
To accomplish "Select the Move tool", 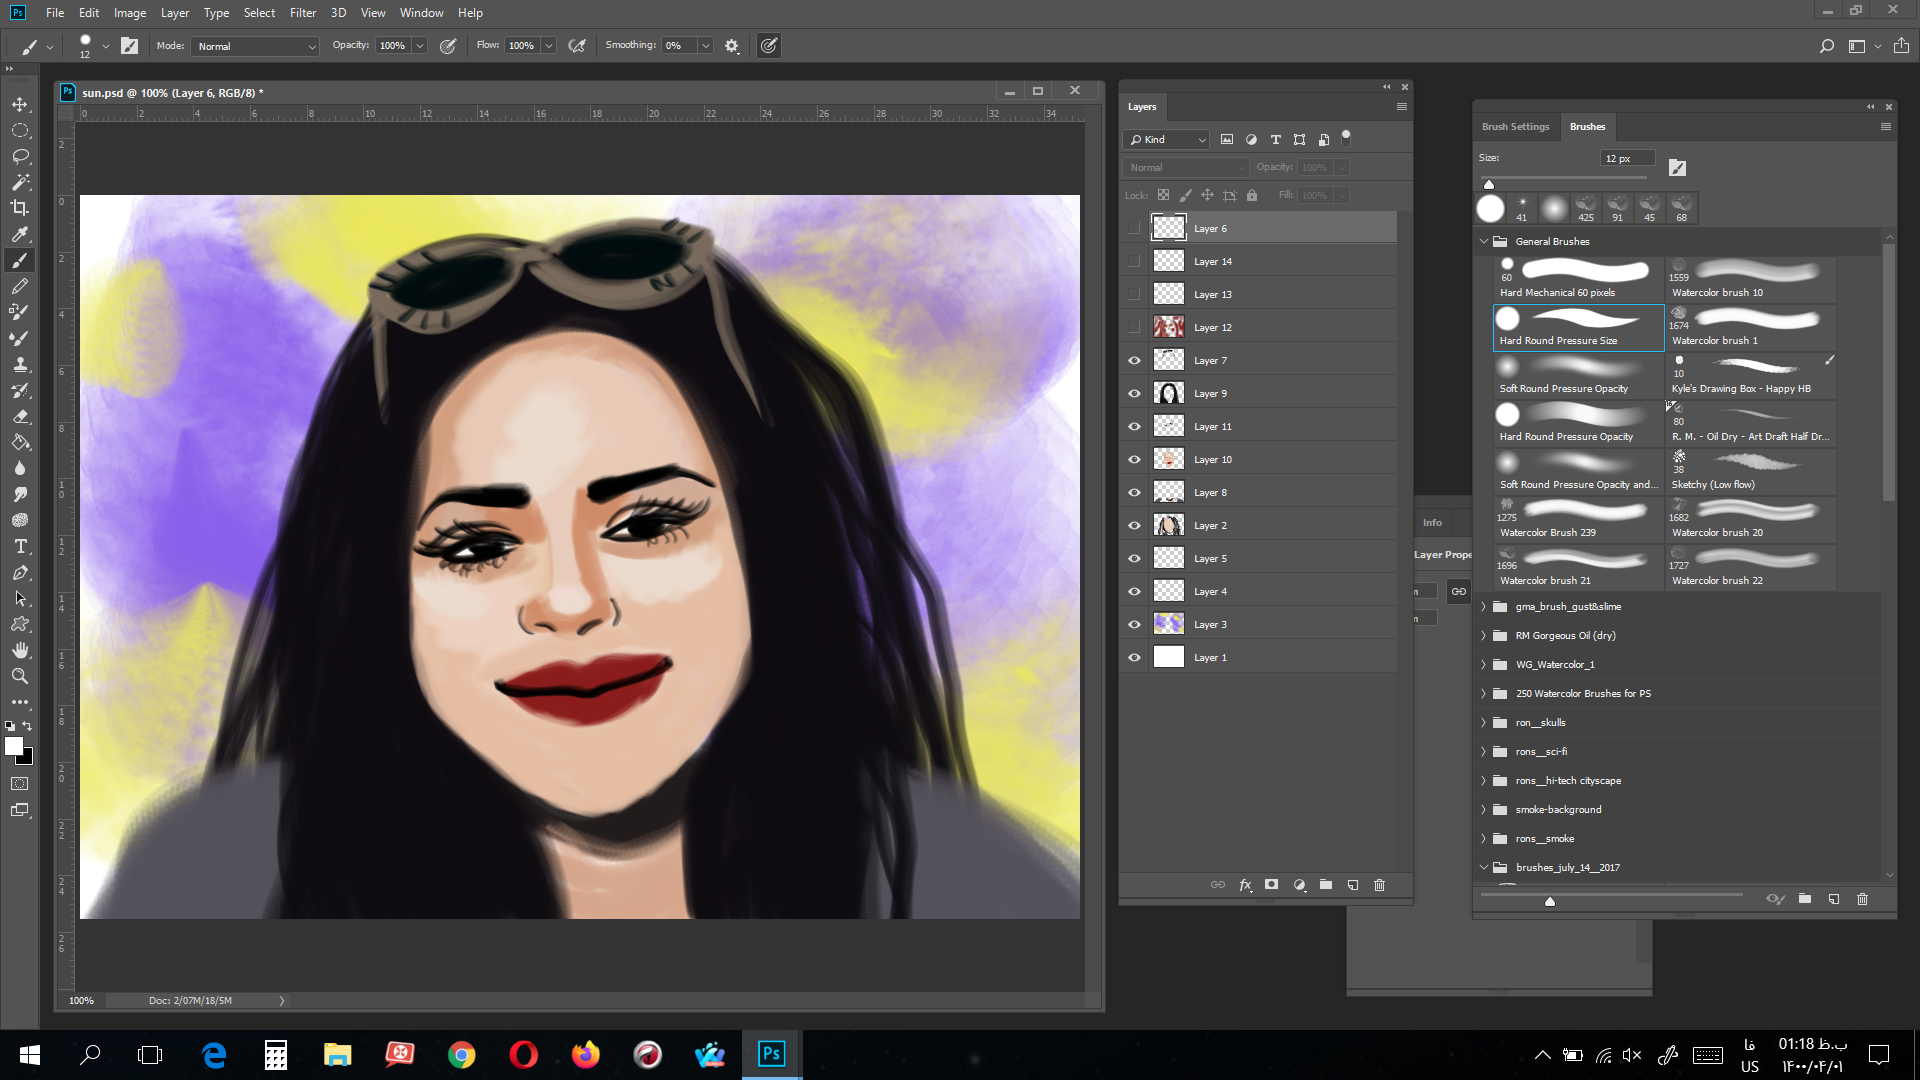I will pos(20,105).
